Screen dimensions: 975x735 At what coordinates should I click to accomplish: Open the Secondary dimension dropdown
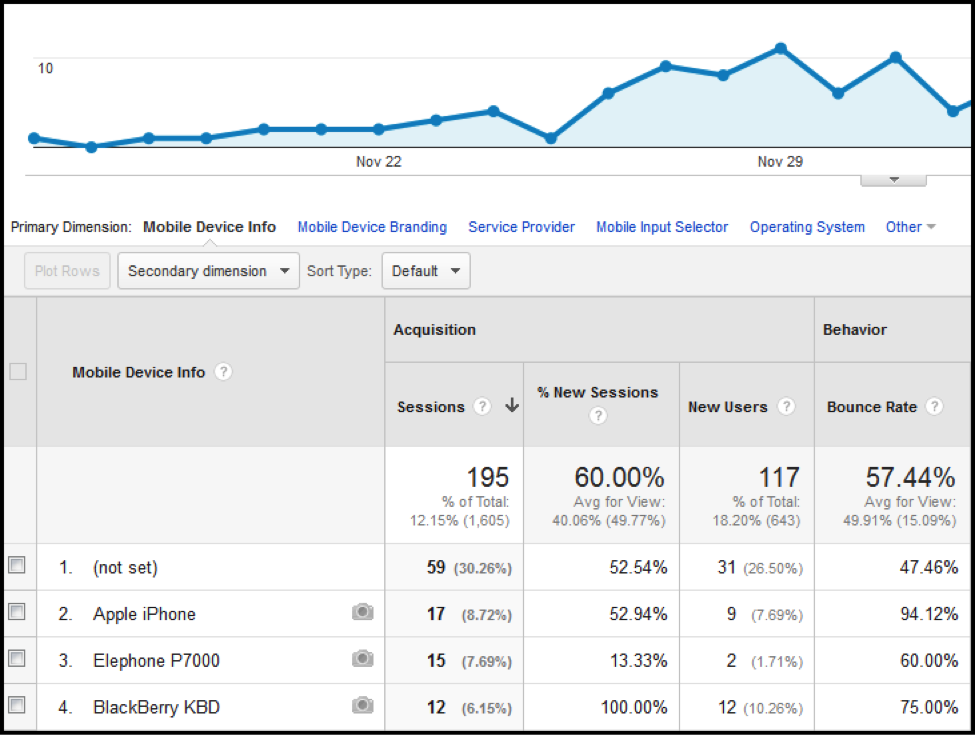pos(208,271)
